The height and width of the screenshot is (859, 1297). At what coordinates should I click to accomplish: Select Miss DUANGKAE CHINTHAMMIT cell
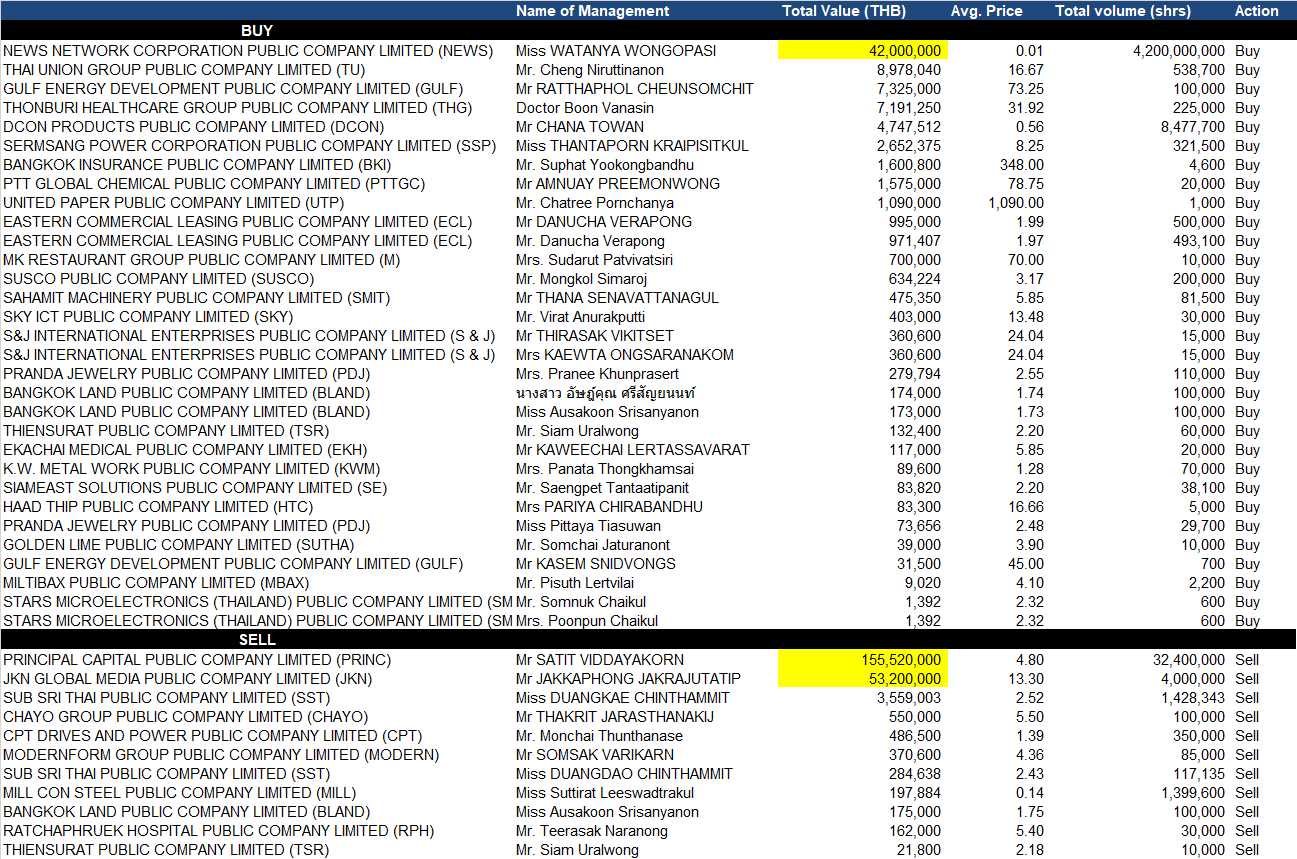pyautogui.click(x=624, y=698)
